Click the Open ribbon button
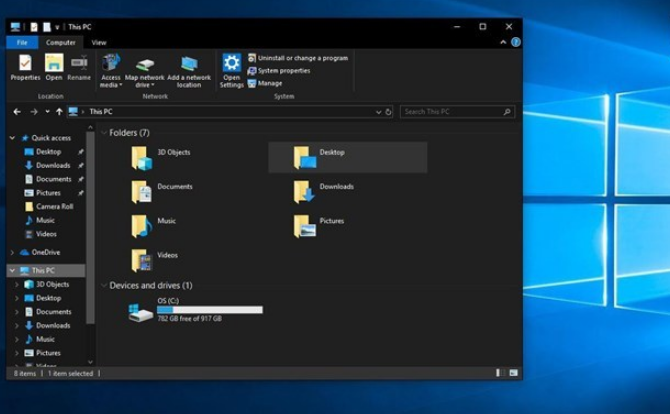 click(54, 68)
